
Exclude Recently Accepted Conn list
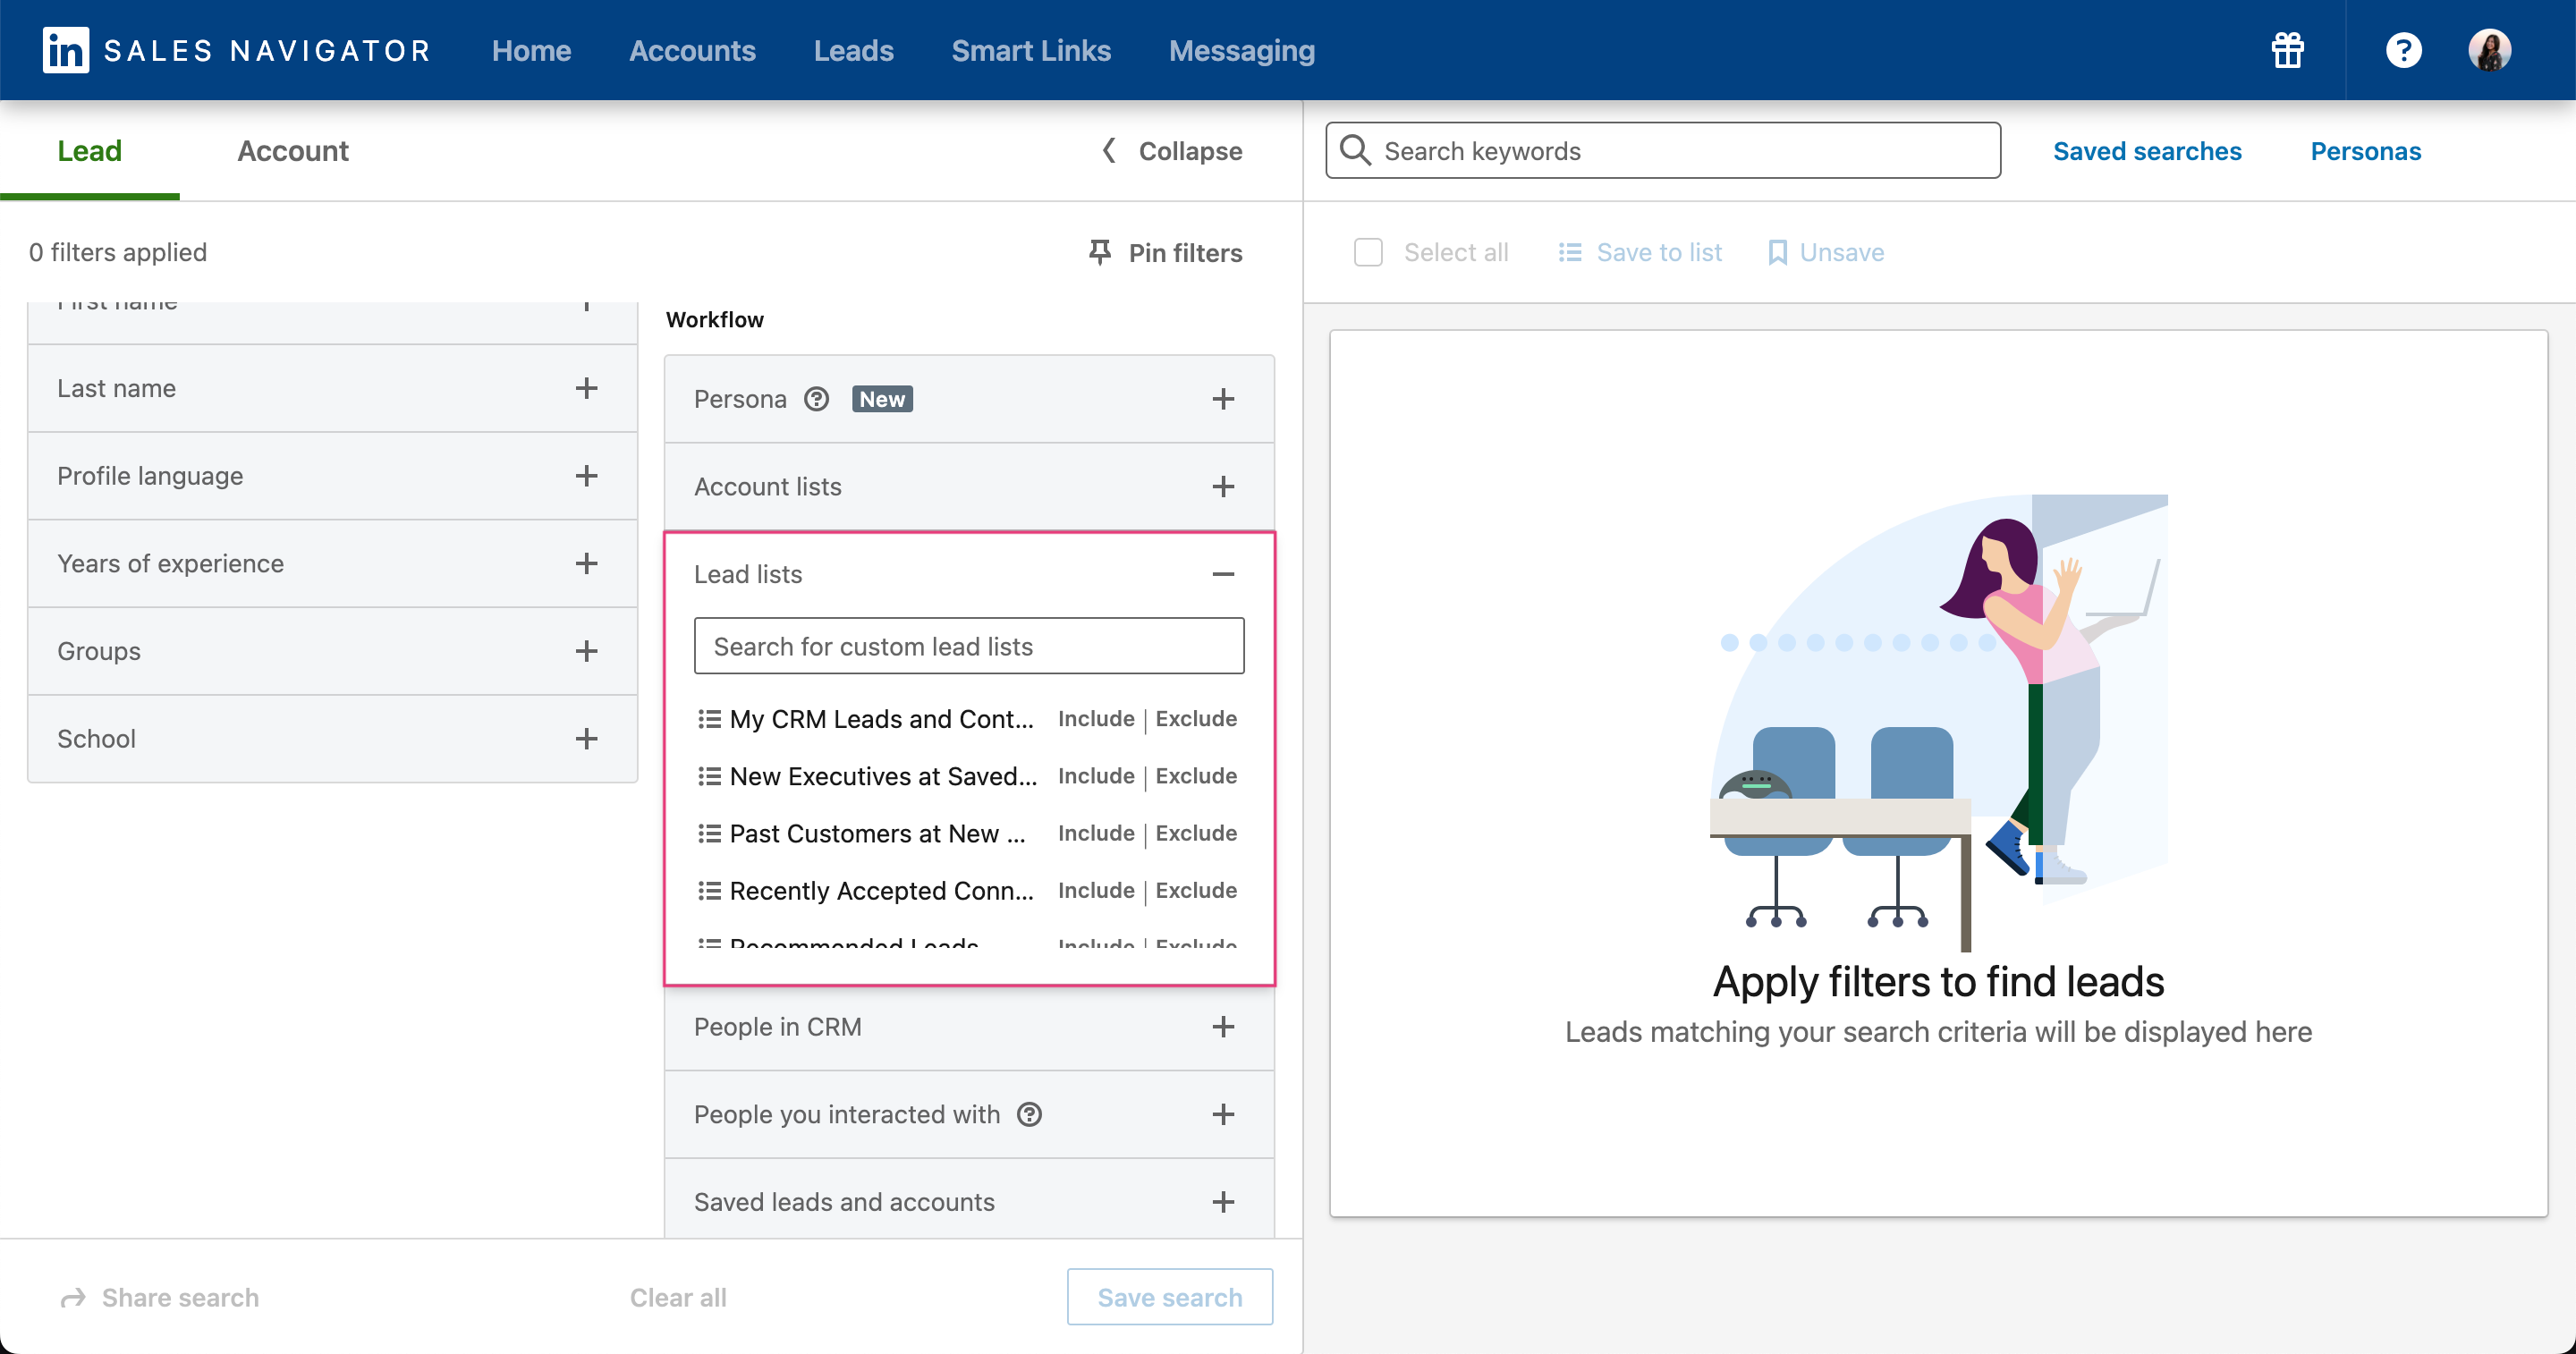pyautogui.click(x=1196, y=889)
